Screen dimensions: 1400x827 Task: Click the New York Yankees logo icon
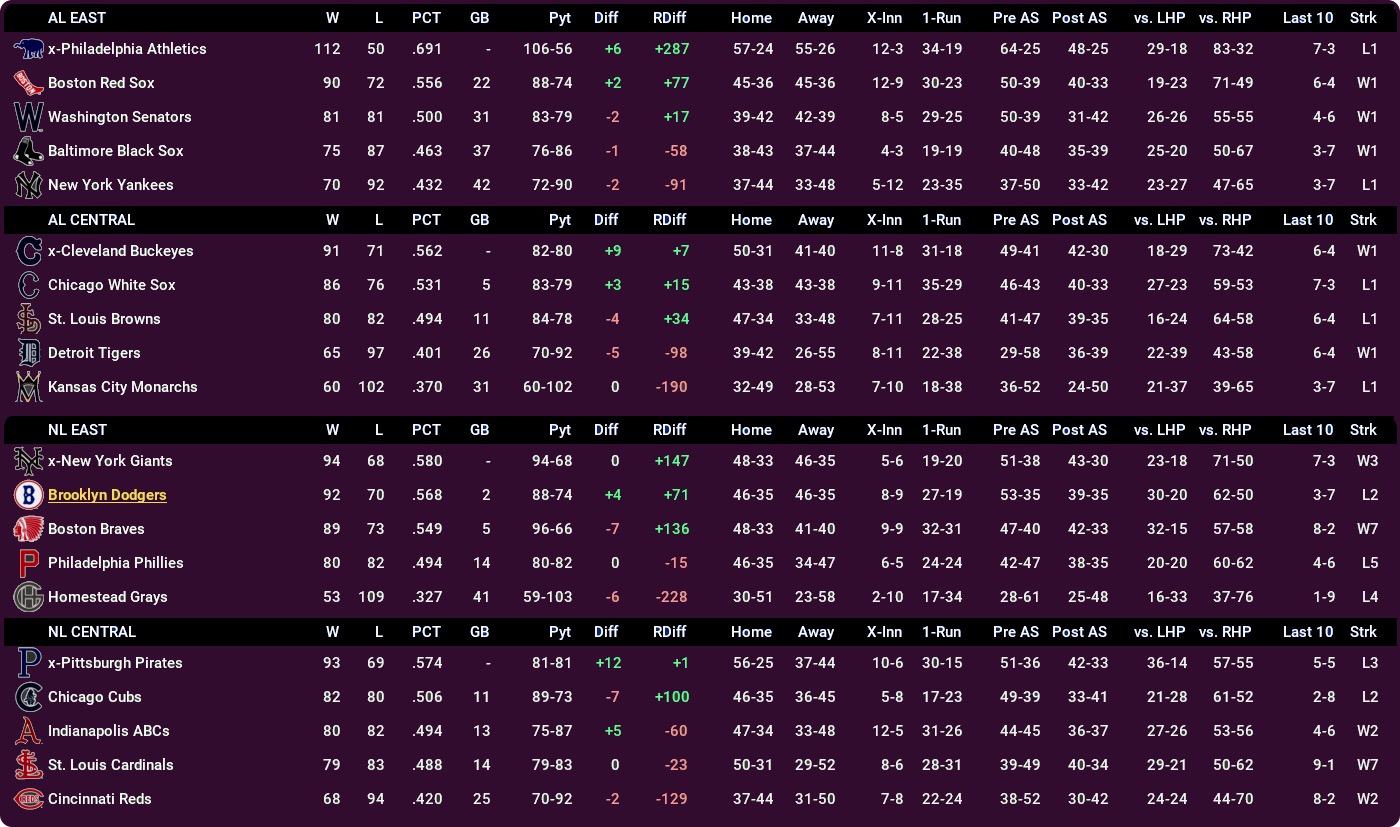click(28, 185)
